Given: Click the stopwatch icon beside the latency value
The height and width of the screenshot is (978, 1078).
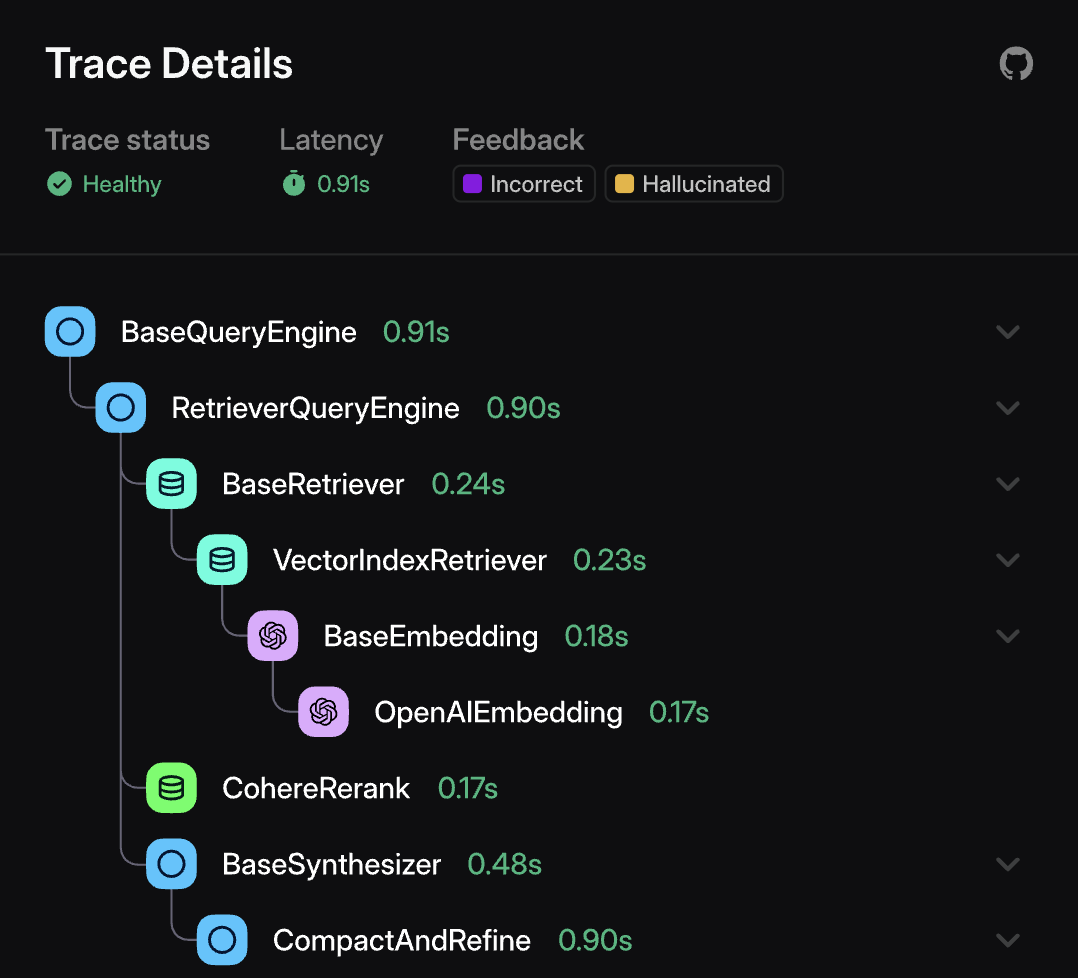Looking at the screenshot, I should coord(293,184).
